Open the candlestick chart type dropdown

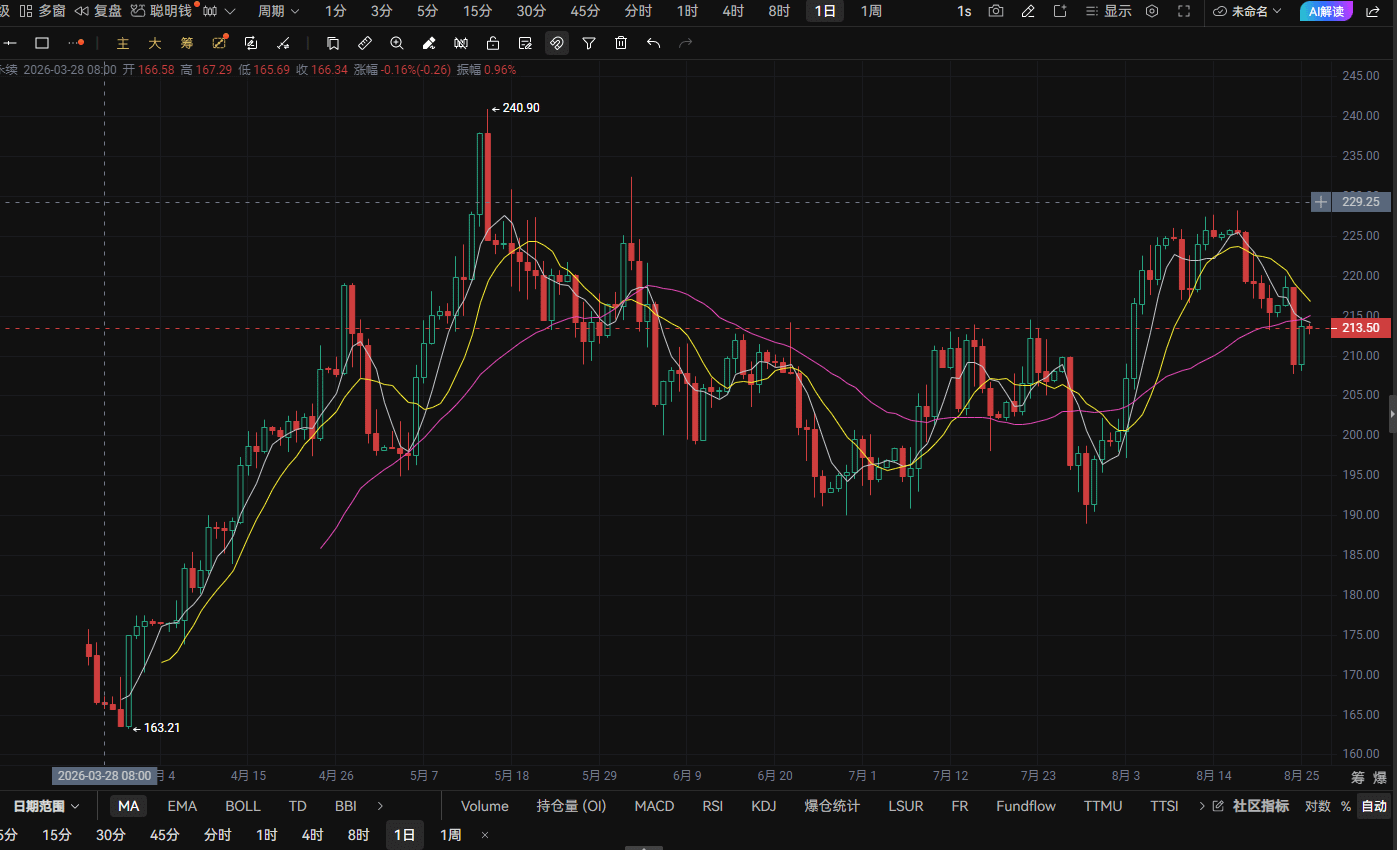[219, 11]
